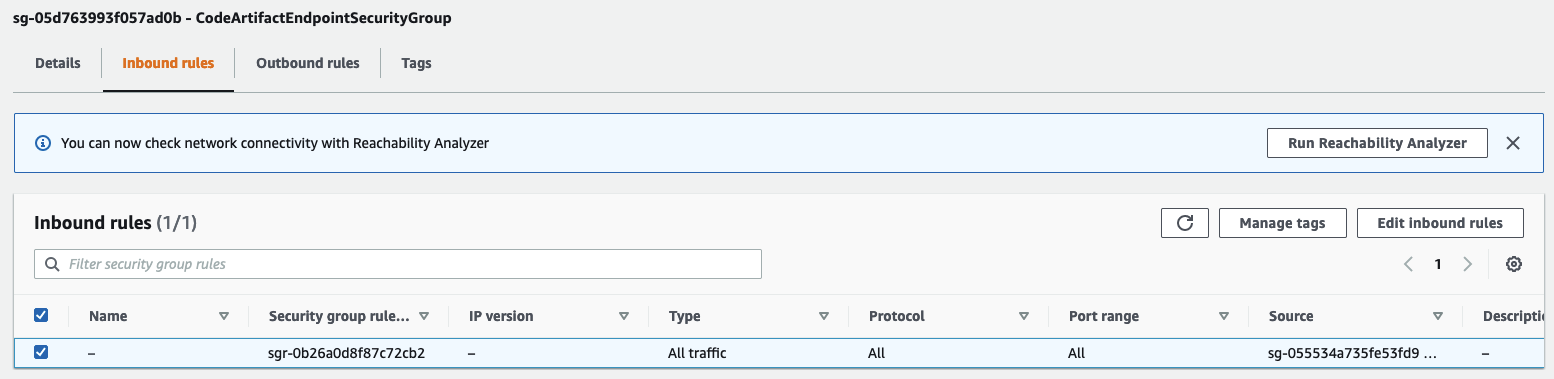Switch to the Outbound rules tab
Screen dimensions: 1554x379
308,63
